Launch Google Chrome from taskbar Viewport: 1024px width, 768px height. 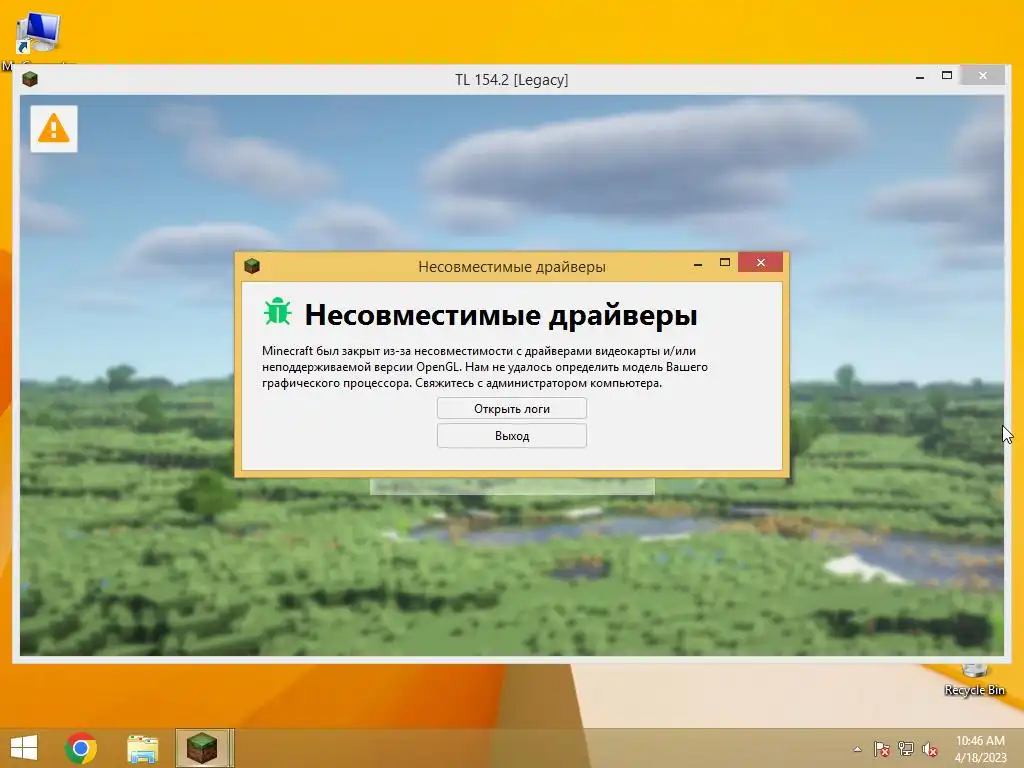coord(81,748)
